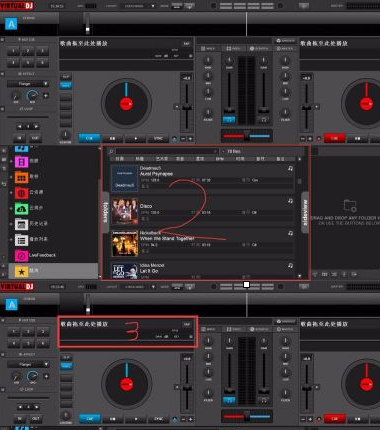The width and height of the screenshot is (380, 430).
Task: Open the magenta folder icon in sidebar
Action: (21, 162)
